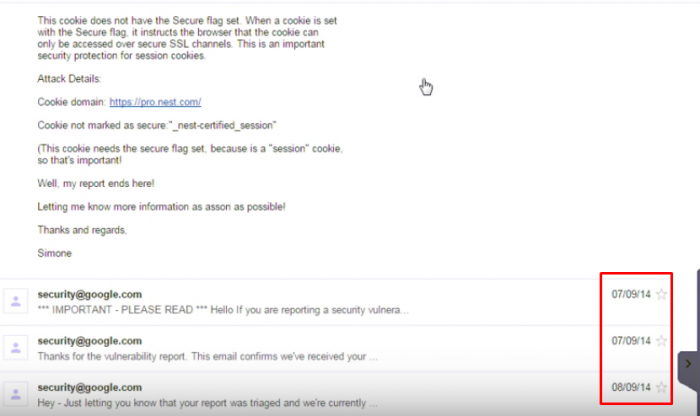Viewport: 700px width, 416px height.
Task: Click the 08/09/14 date on triaged email
Action: pyautogui.click(x=631, y=387)
